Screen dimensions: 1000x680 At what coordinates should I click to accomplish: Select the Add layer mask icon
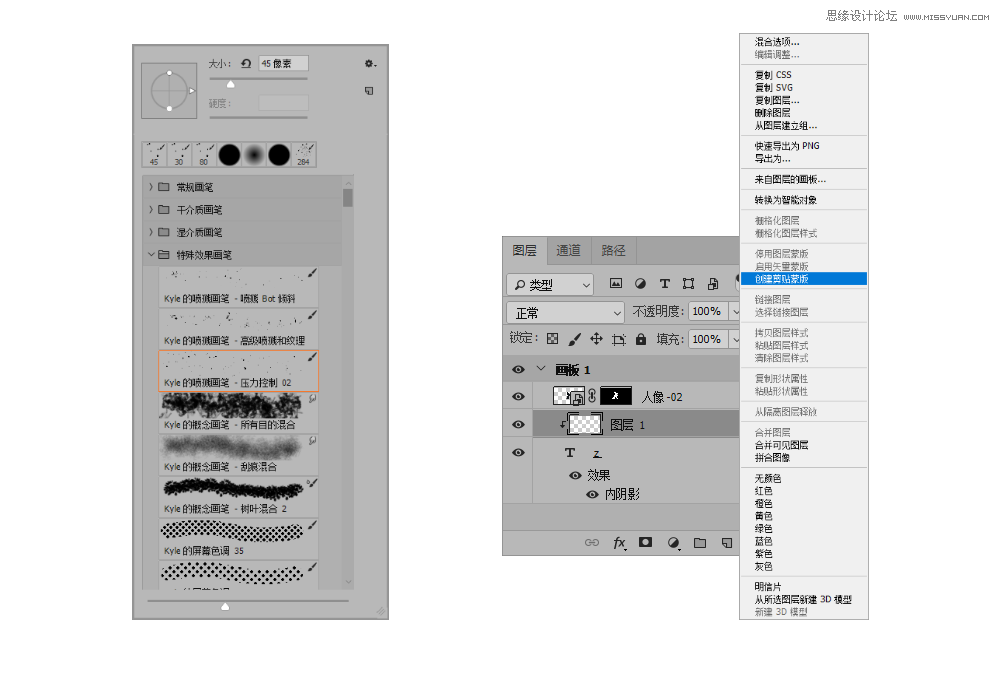pyautogui.click(x=645, y=543)
